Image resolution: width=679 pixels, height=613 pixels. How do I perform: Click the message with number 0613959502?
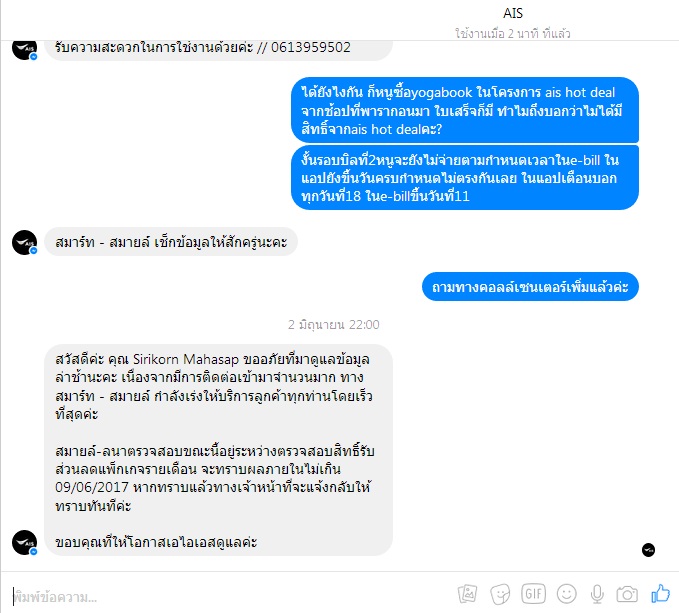(x=218, y=49)
